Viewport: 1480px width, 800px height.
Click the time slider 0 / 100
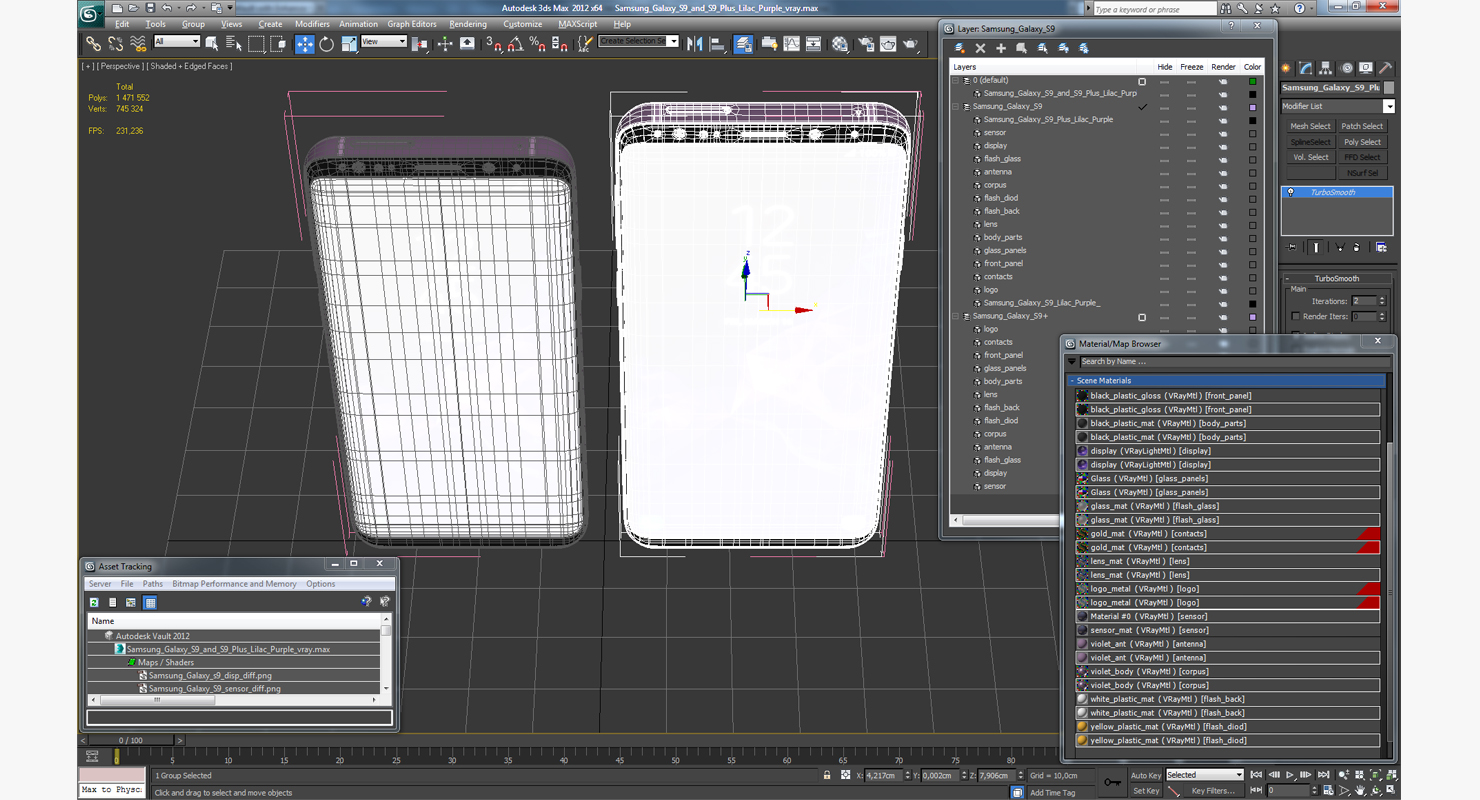[x=131, y=740]
